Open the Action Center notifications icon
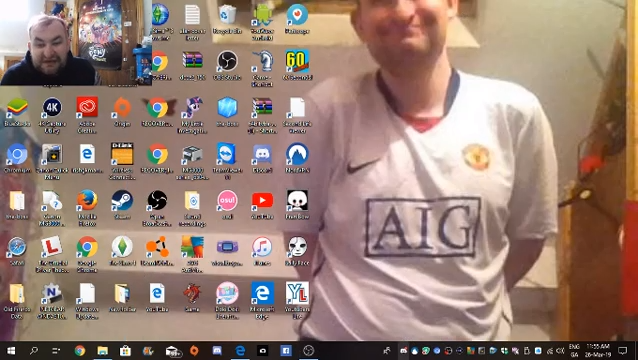The image size is (638, 360). click(623, 351)
